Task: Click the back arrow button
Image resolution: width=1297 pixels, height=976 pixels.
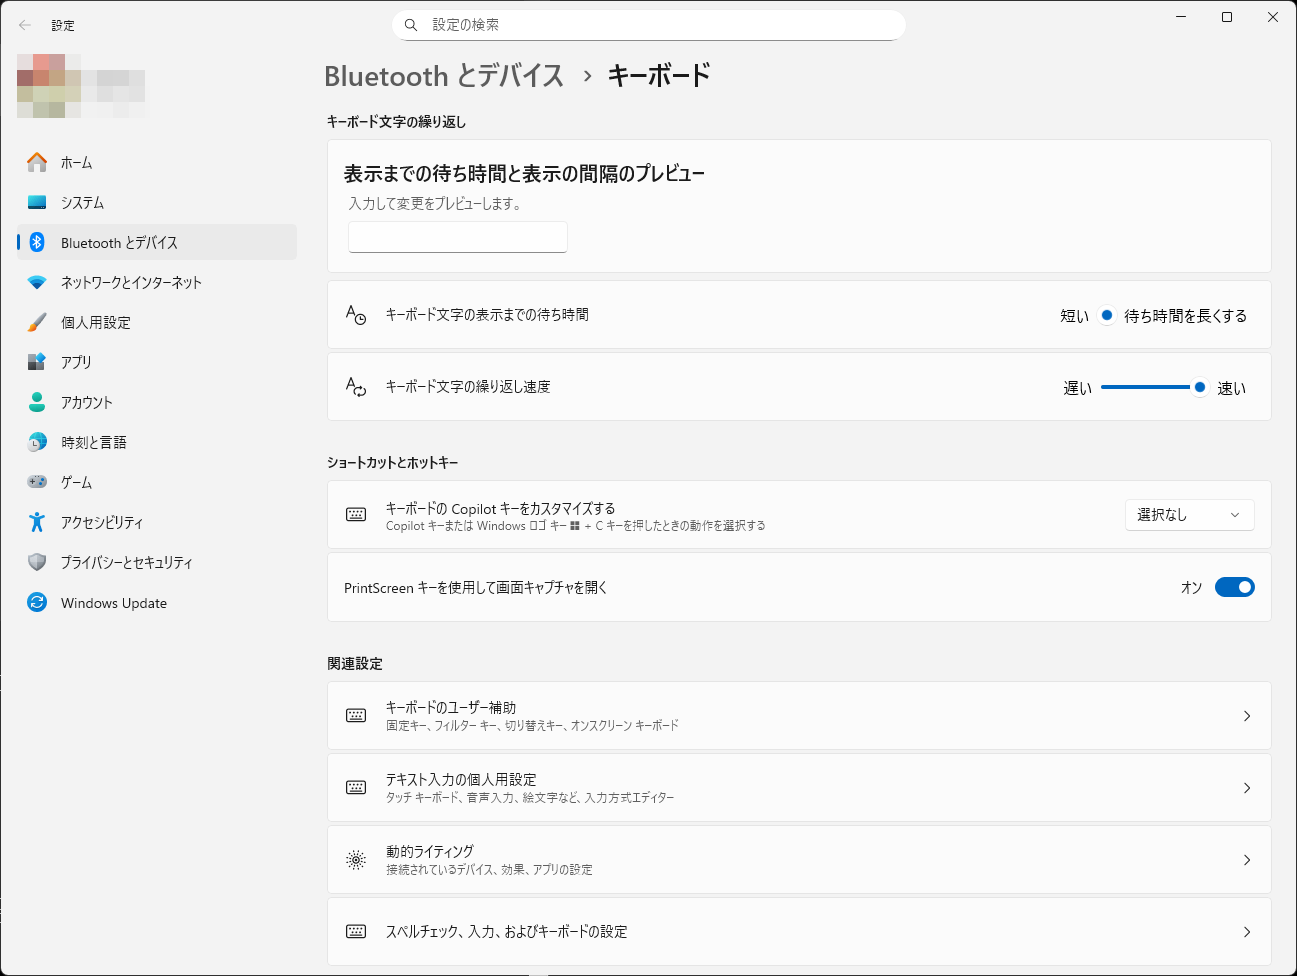Action: tap(23, 25)
